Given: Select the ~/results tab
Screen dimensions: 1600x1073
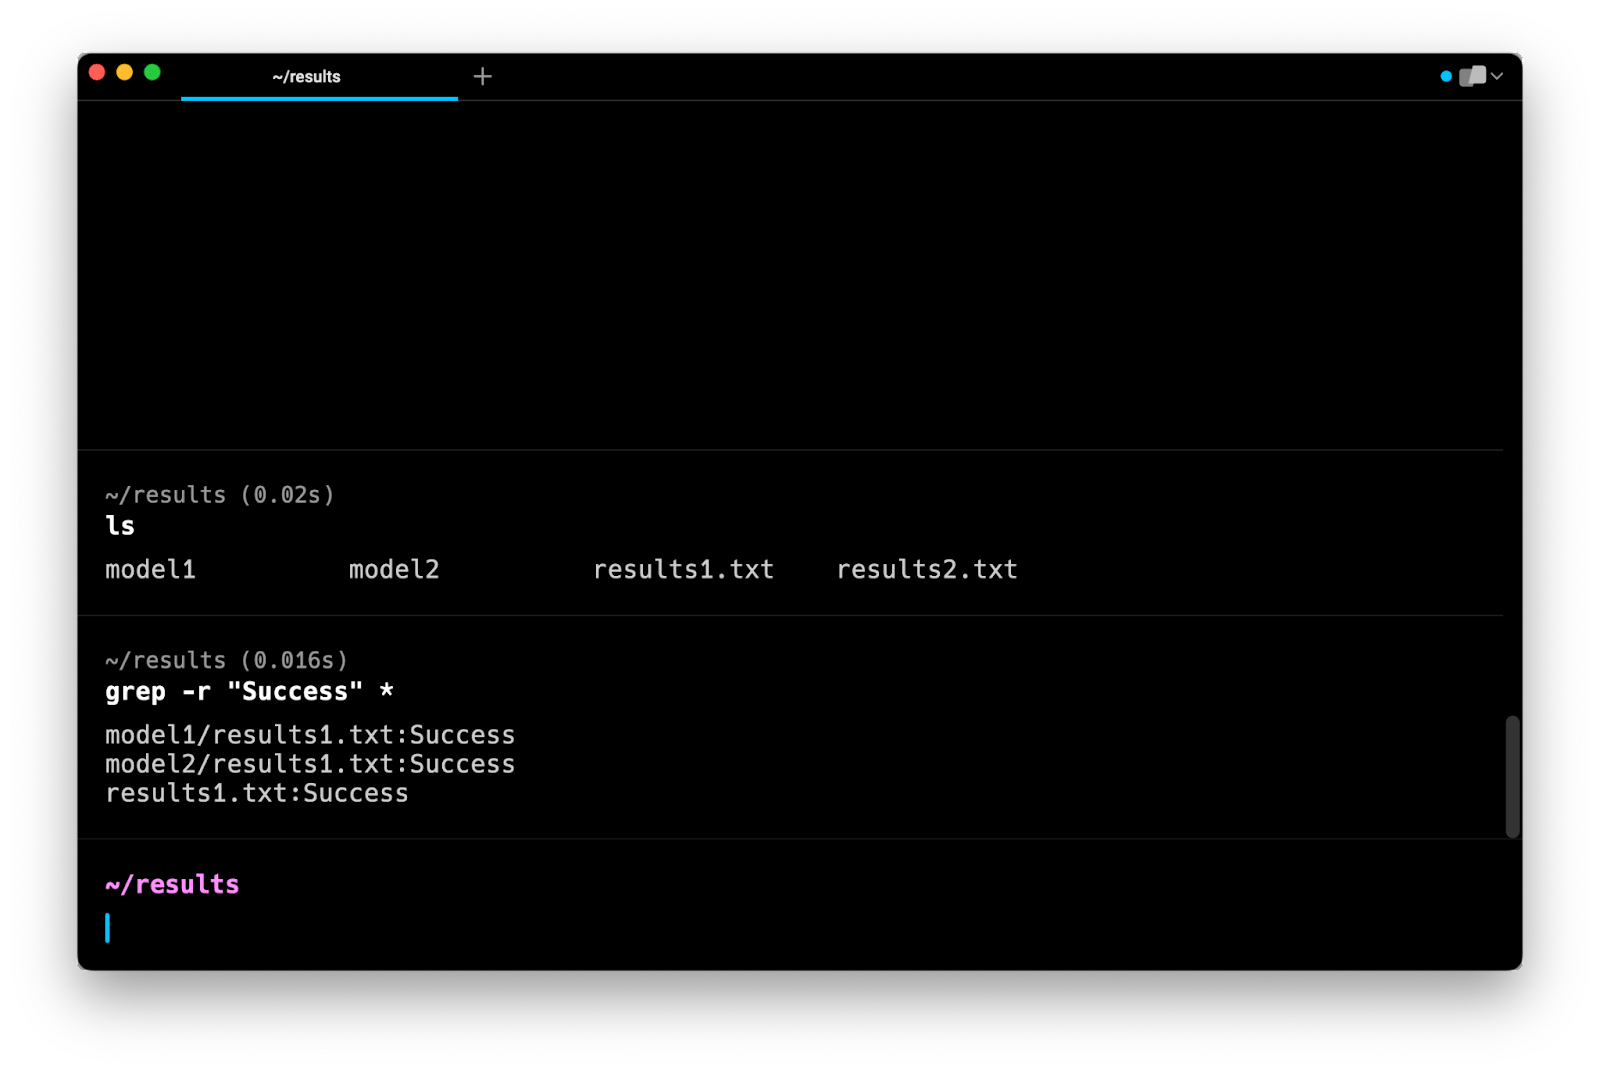Looking at the screenshot, I should pos(307,77).
